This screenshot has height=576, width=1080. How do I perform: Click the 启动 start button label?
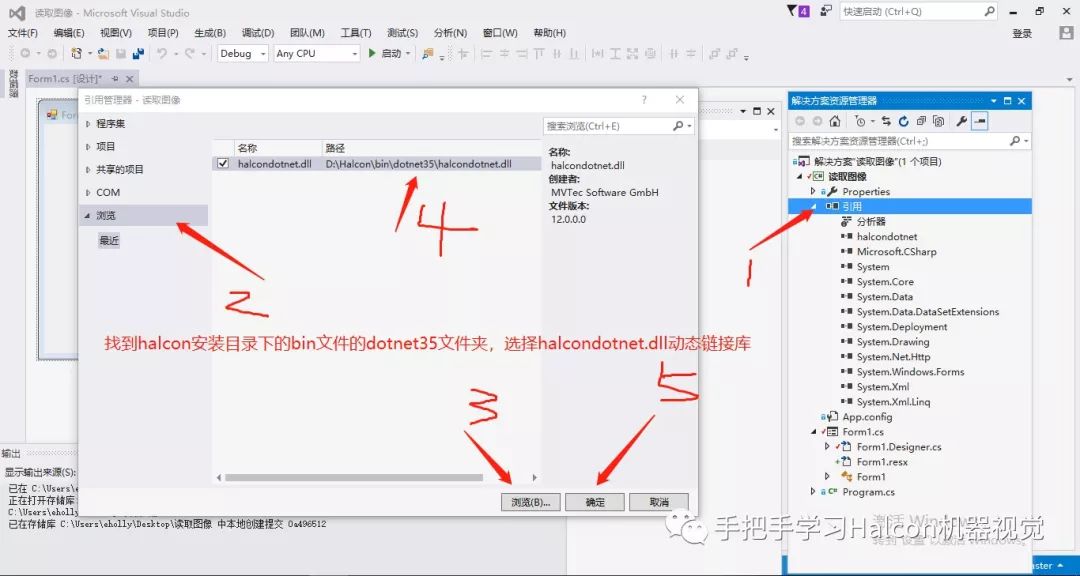coord(391,54)
